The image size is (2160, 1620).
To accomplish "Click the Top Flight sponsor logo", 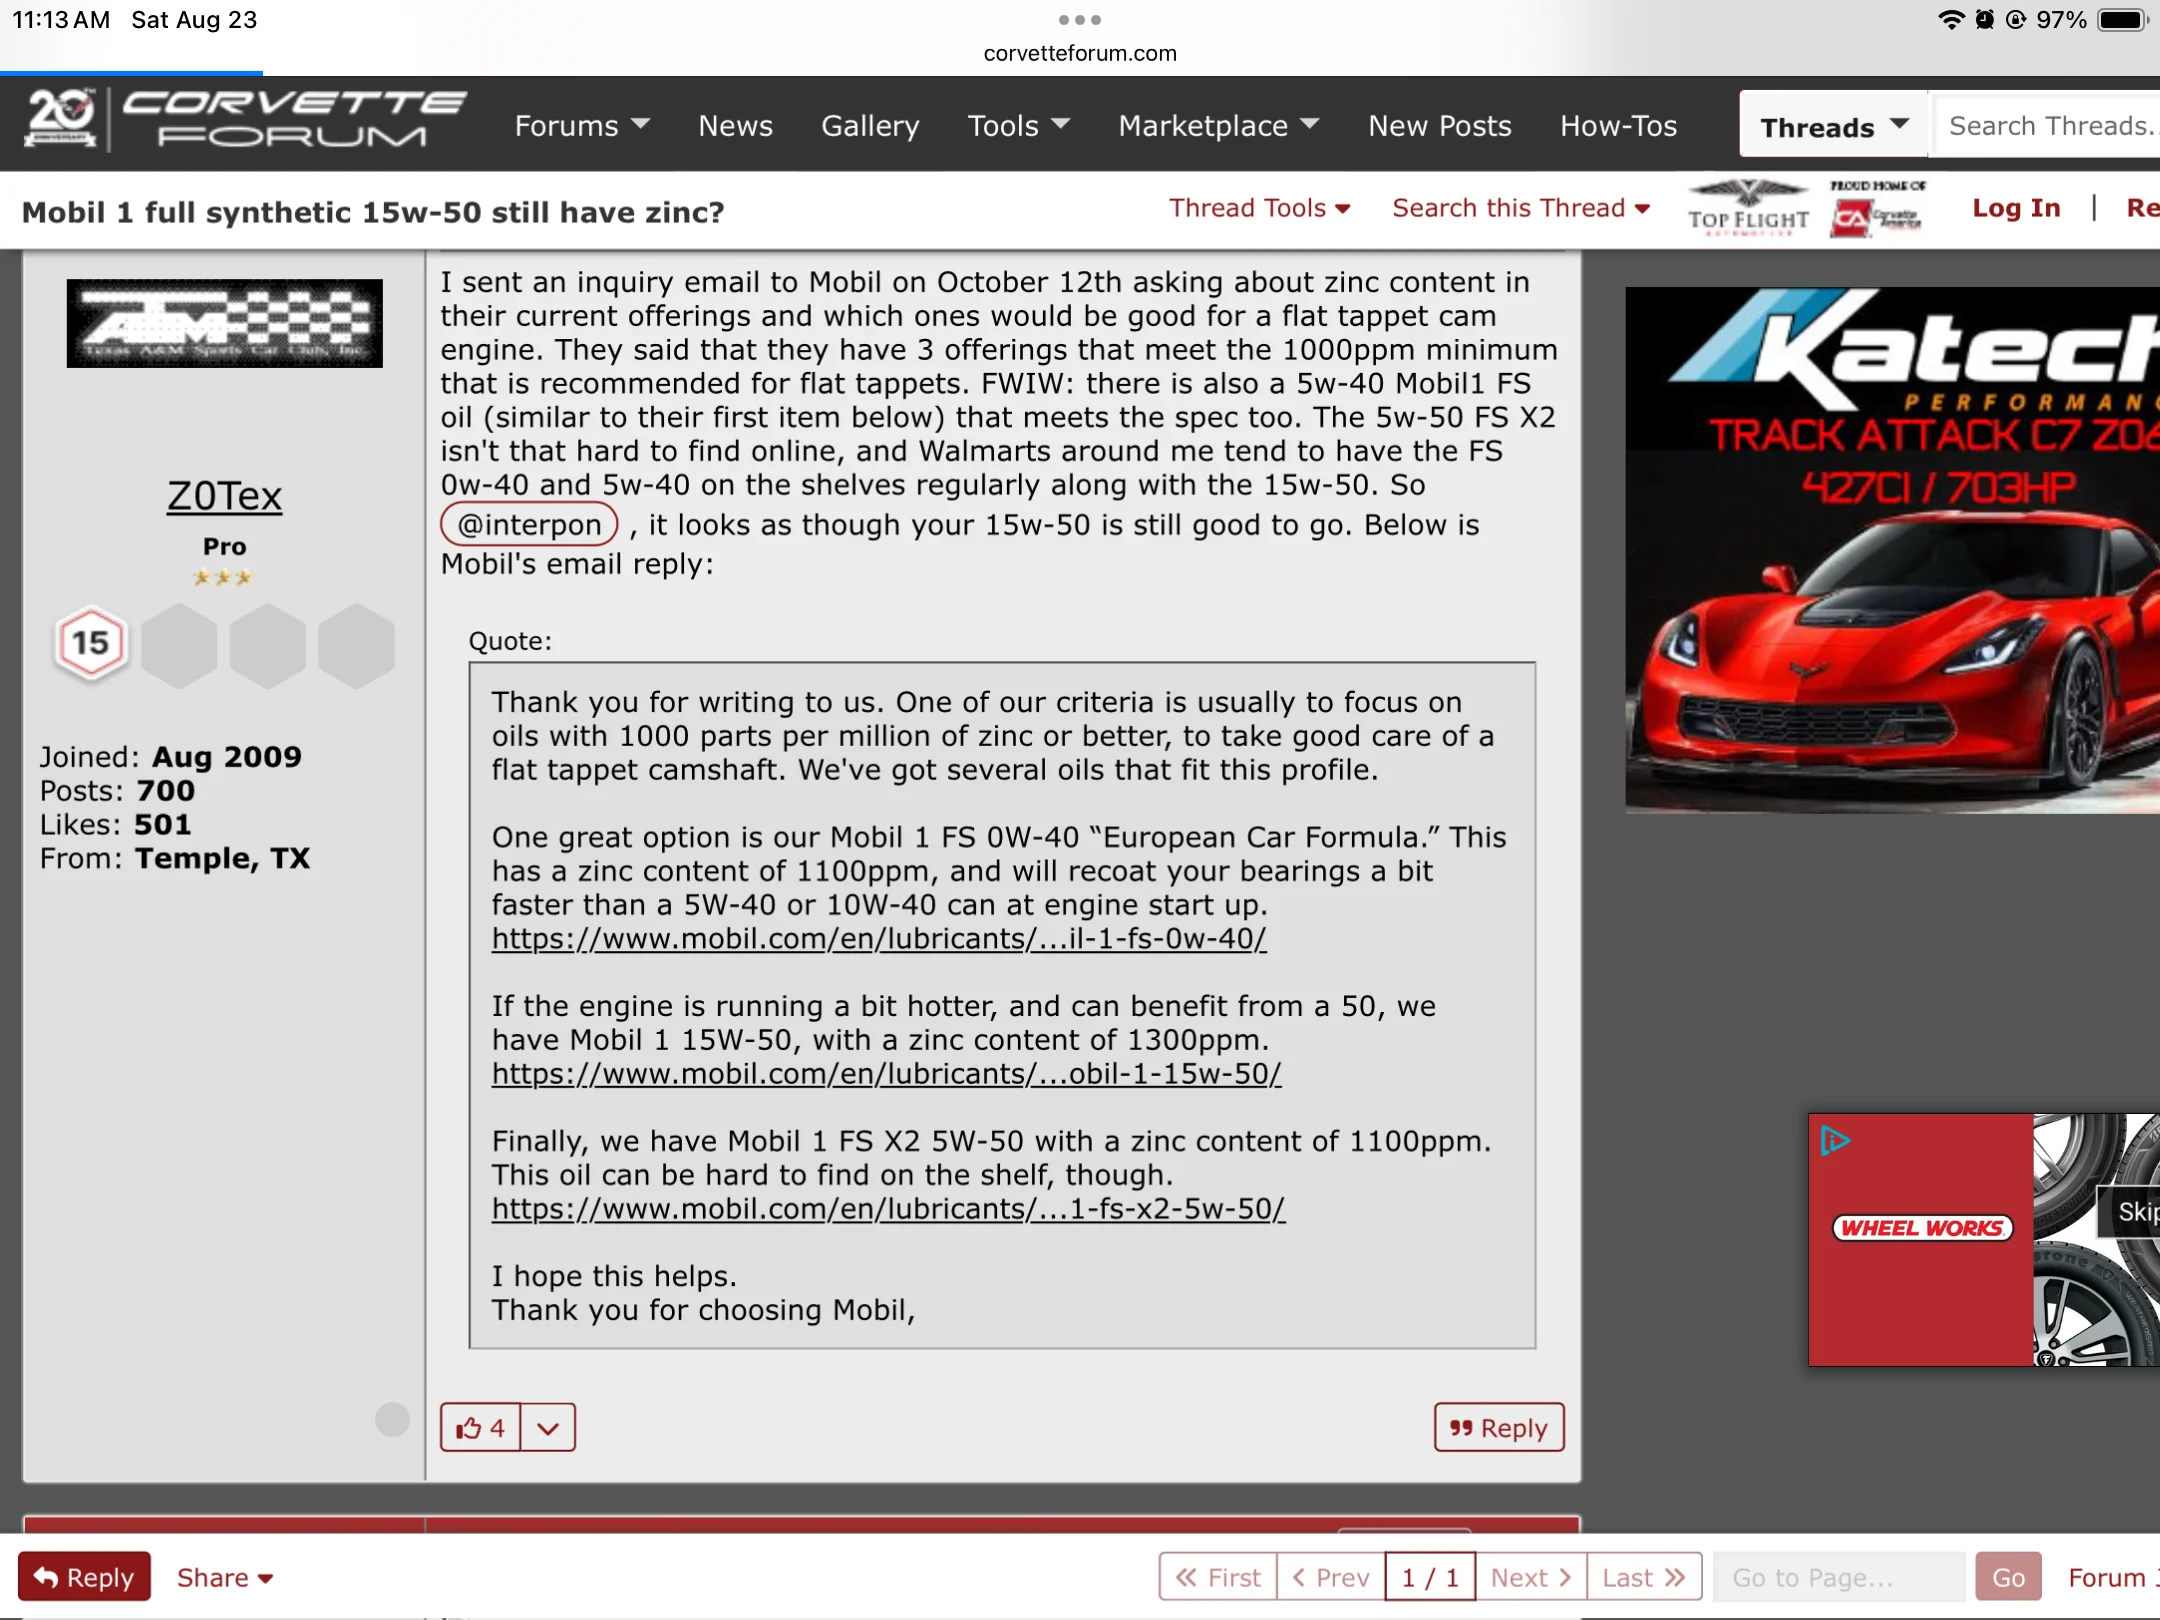I will [x=1749, y=208].
